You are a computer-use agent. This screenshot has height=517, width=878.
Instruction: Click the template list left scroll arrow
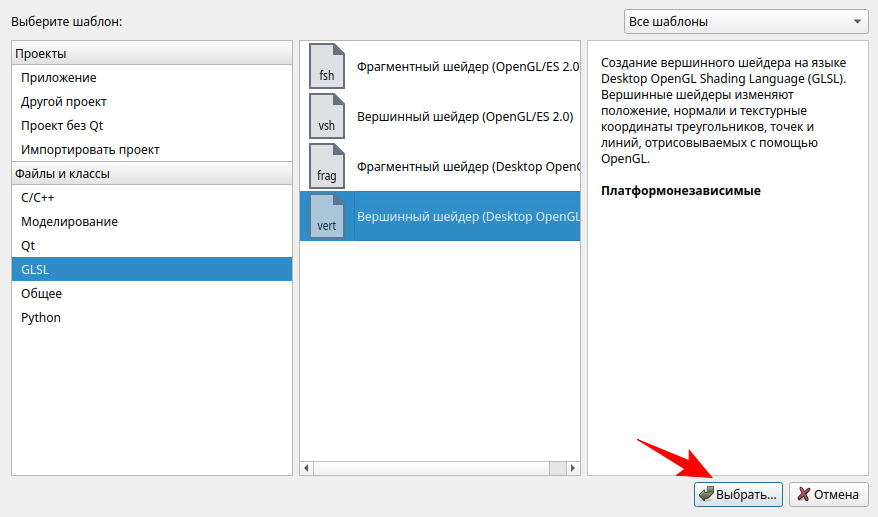coord(307,467)
